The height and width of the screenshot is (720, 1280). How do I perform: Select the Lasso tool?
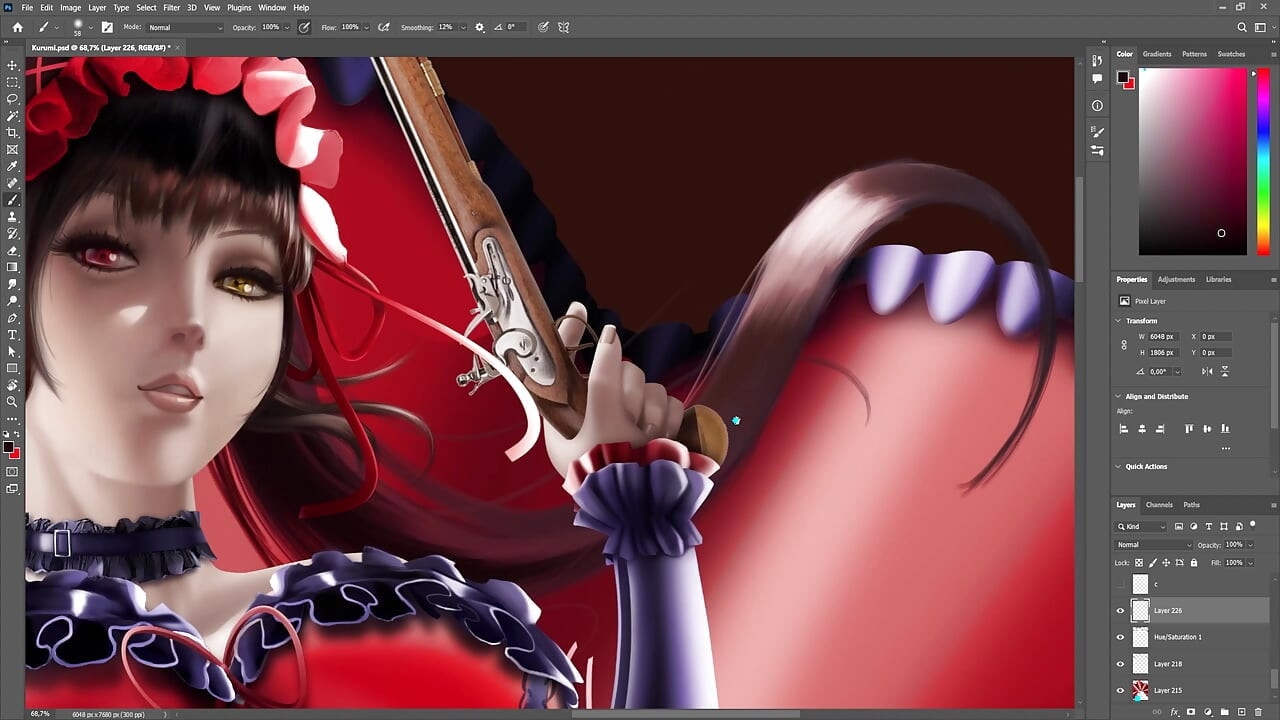[13, 99]
